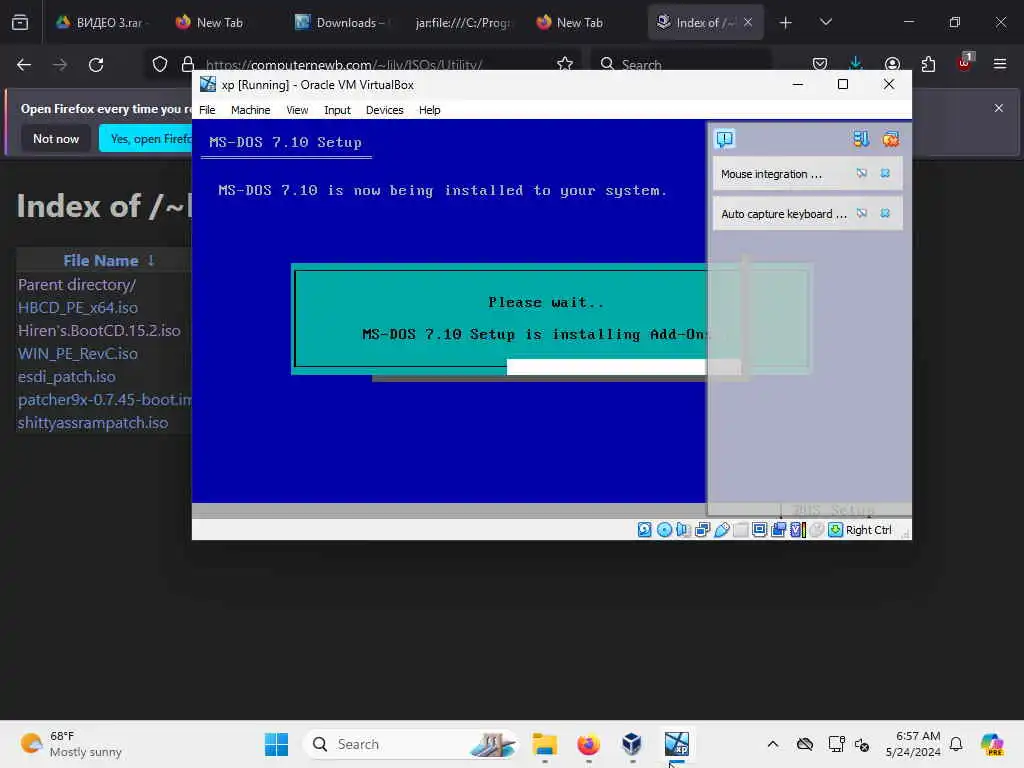Sort listing by File Name column header
Screen dimensions: 1024x768
click(101, 261)
